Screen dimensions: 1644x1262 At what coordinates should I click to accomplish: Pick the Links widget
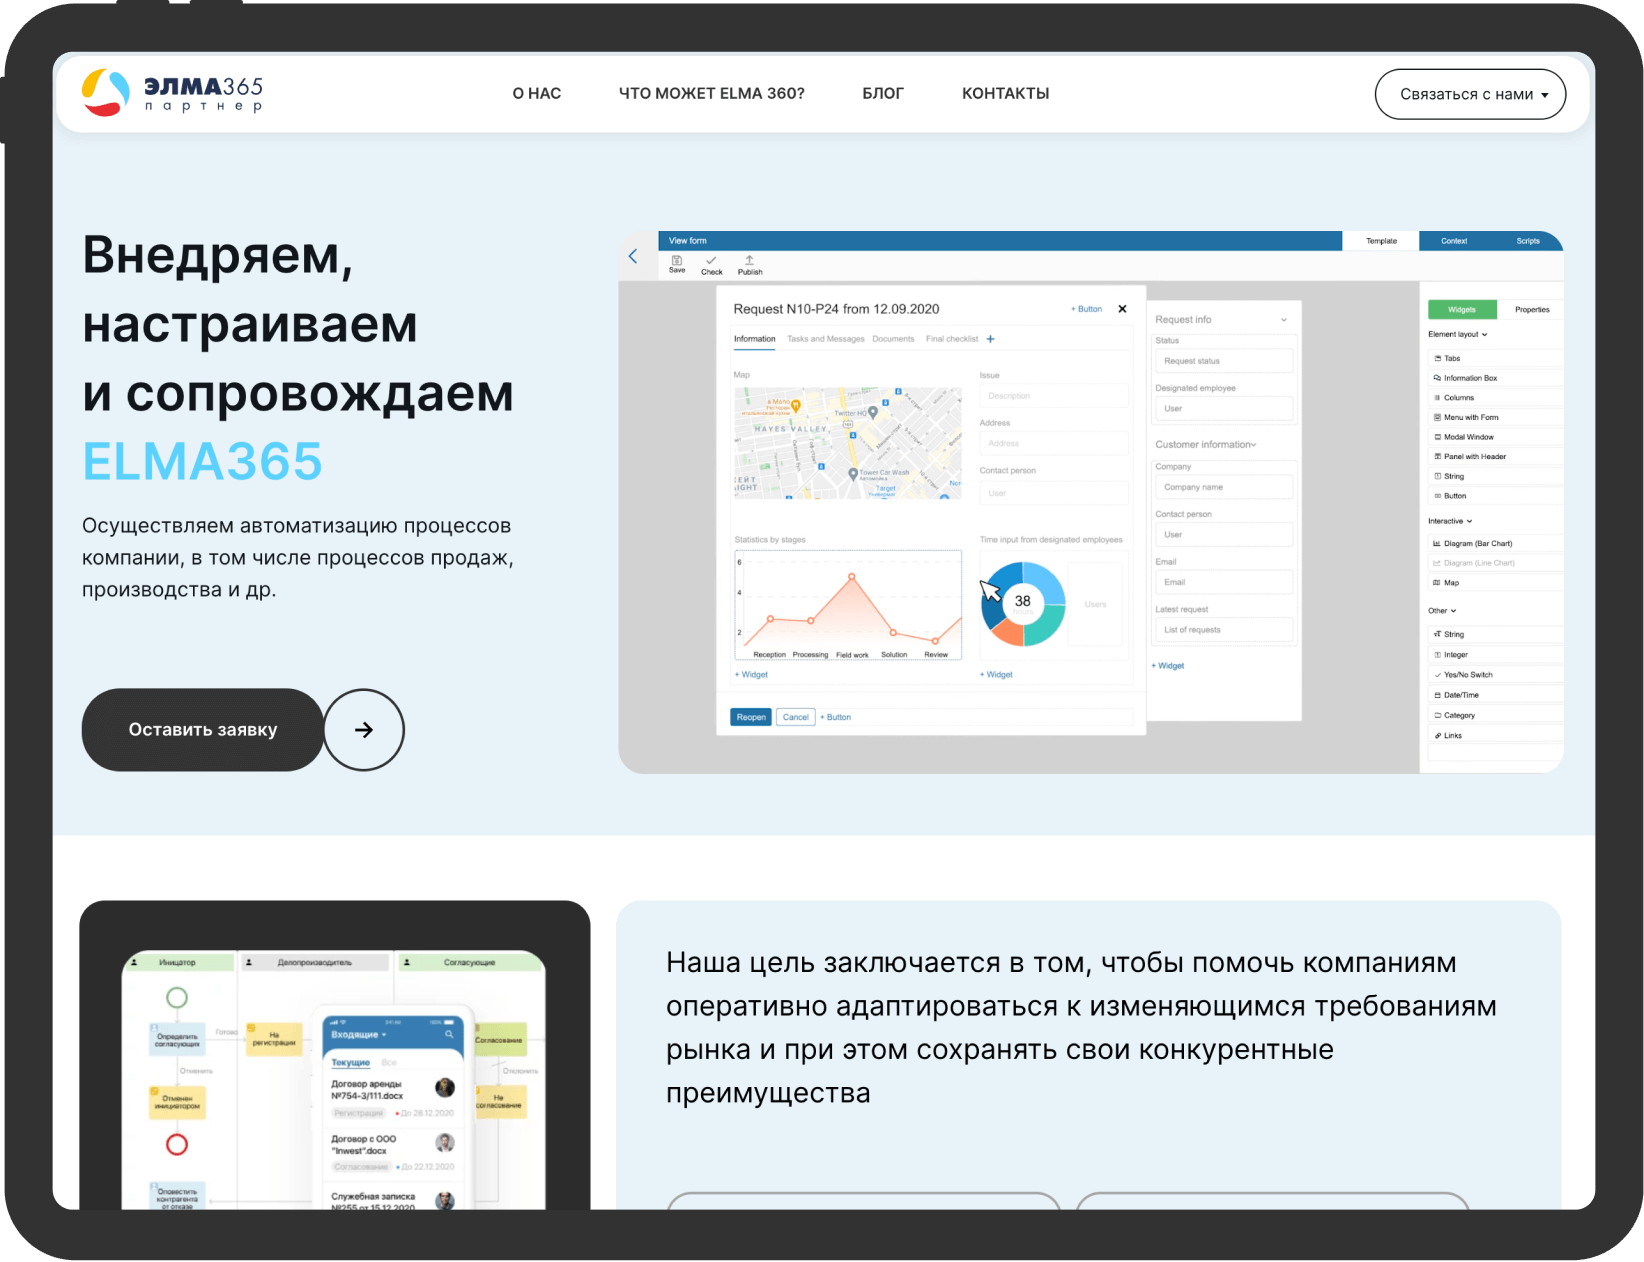[1496, 736]
